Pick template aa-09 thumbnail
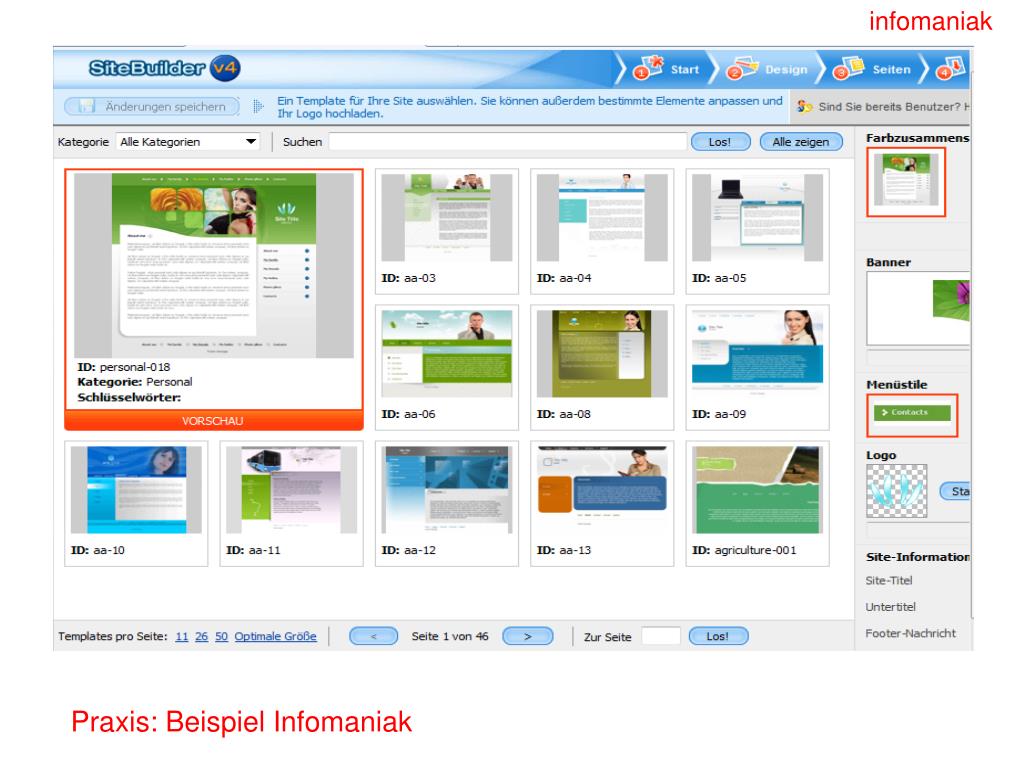This screenshot has width=1024, height=768. (x=758, y=353)
